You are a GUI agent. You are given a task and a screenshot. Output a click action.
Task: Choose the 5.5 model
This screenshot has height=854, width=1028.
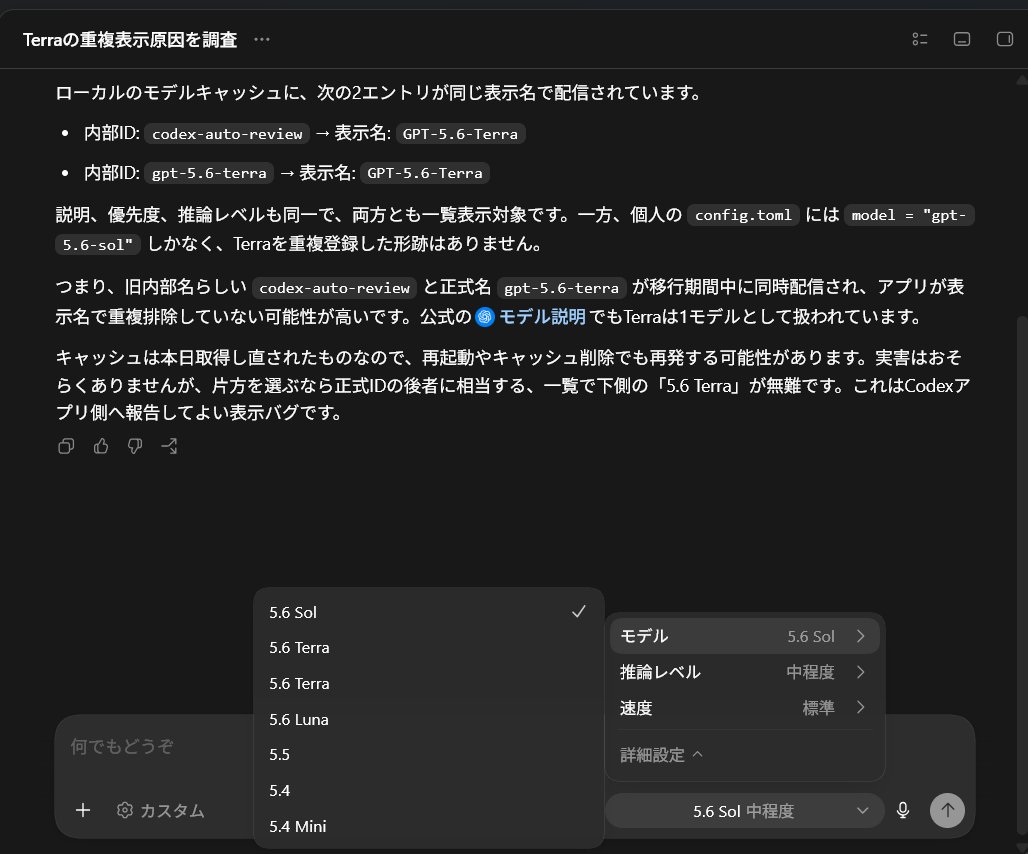[428, 754]
